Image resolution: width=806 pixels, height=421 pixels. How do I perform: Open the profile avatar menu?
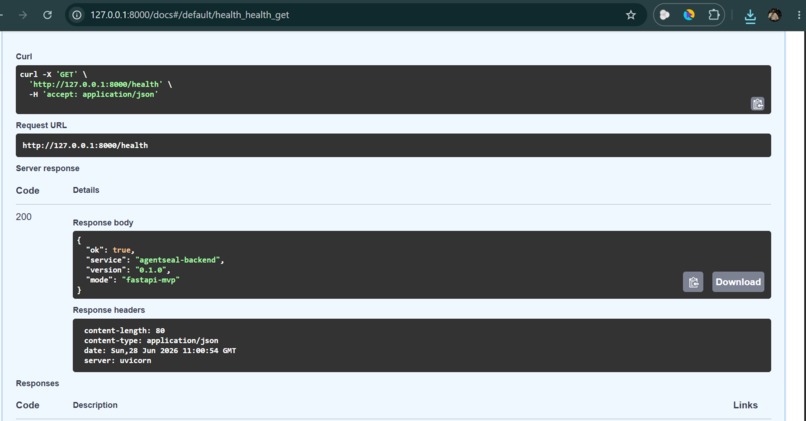click(774, 15)
